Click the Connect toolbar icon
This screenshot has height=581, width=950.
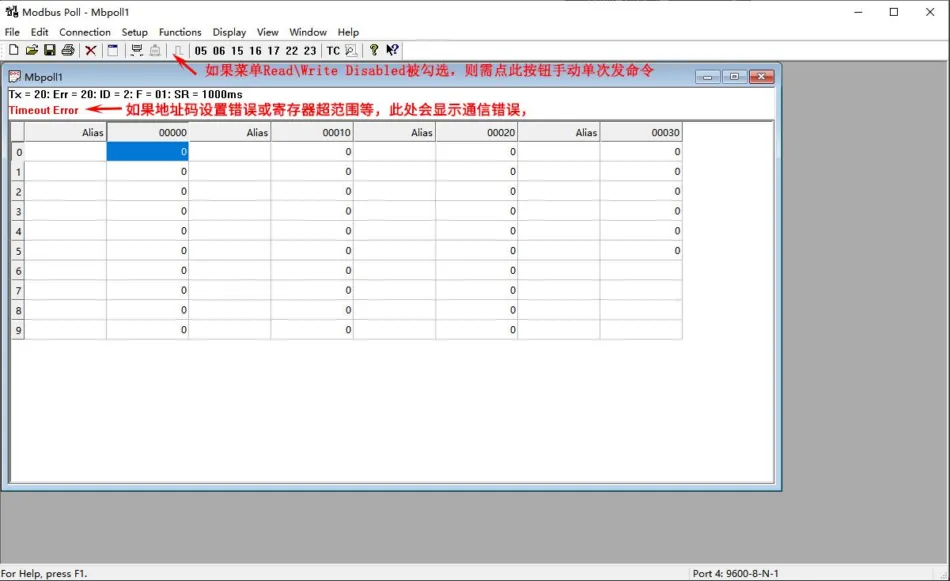pos(137,50)
